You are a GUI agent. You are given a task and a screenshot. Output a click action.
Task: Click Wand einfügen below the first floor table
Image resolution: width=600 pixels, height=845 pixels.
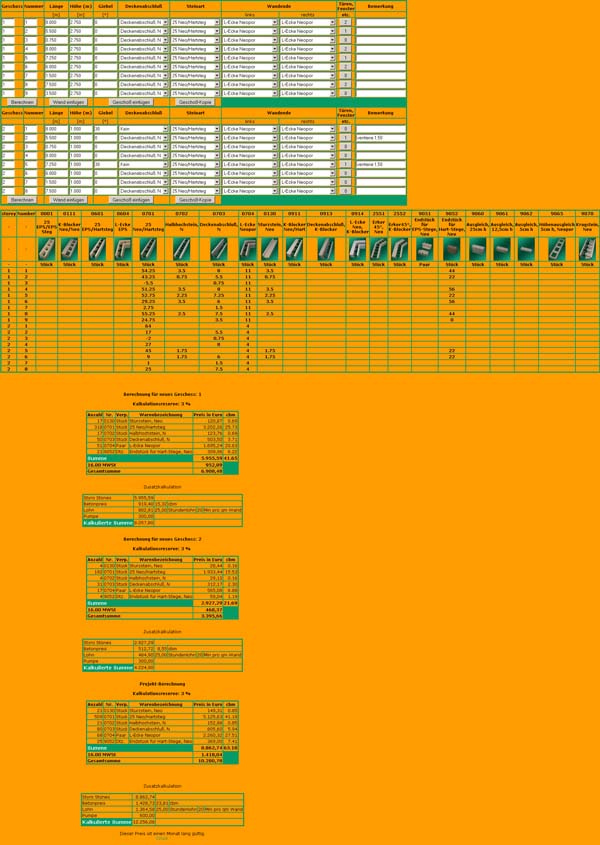click(x=69, y=102)
